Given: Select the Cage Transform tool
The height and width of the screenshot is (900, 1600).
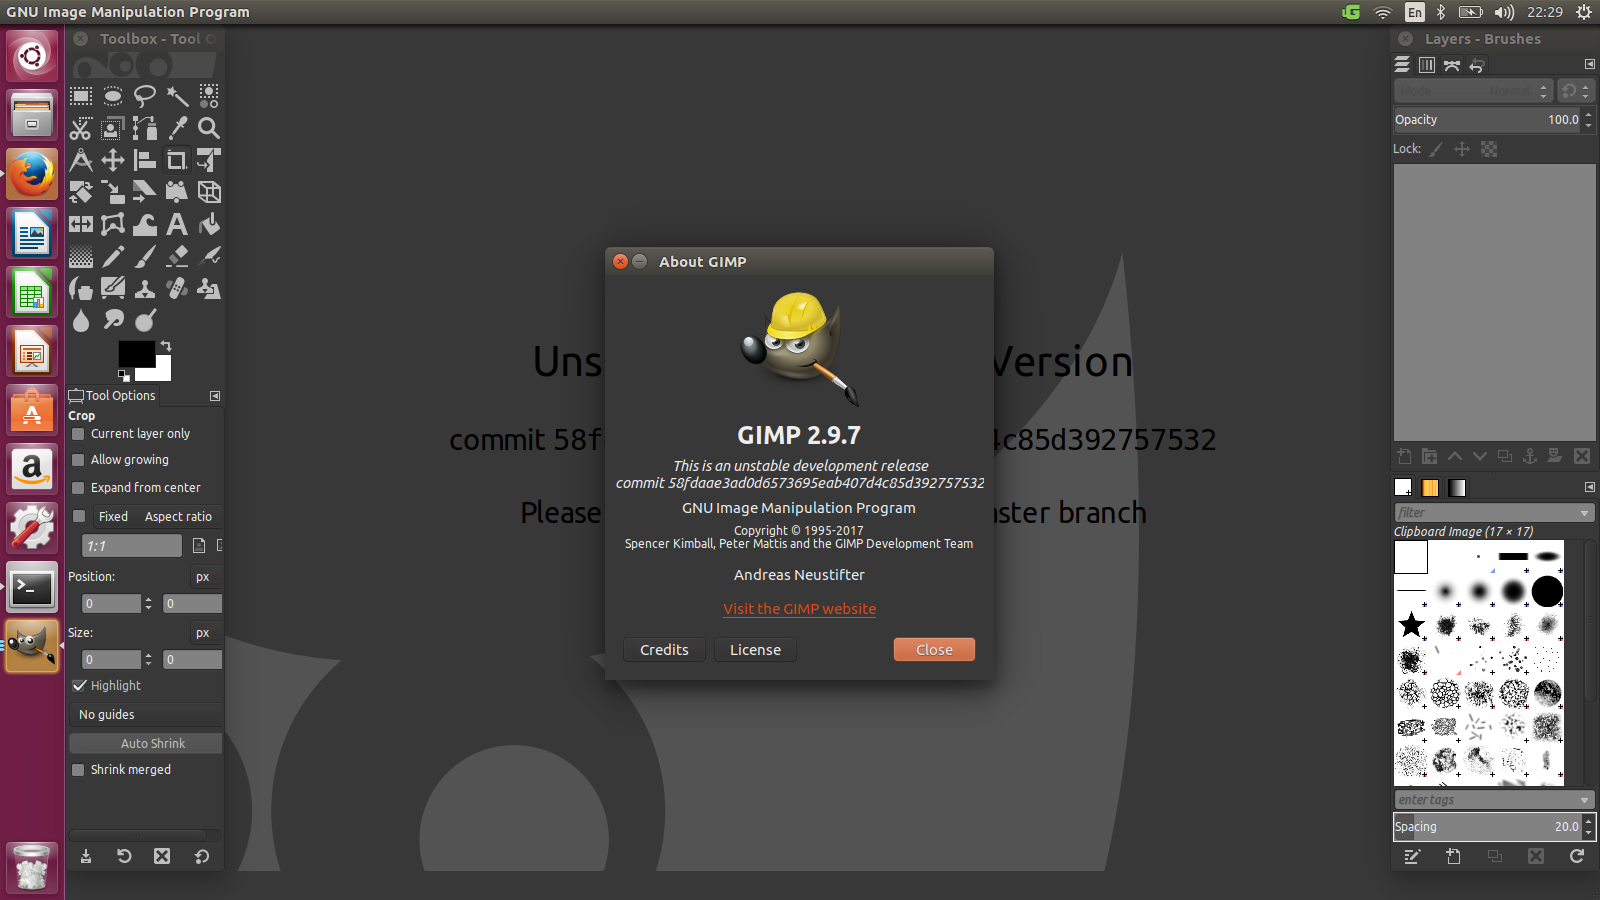Looking at the screenshot, I should click(x=113, y=224).
